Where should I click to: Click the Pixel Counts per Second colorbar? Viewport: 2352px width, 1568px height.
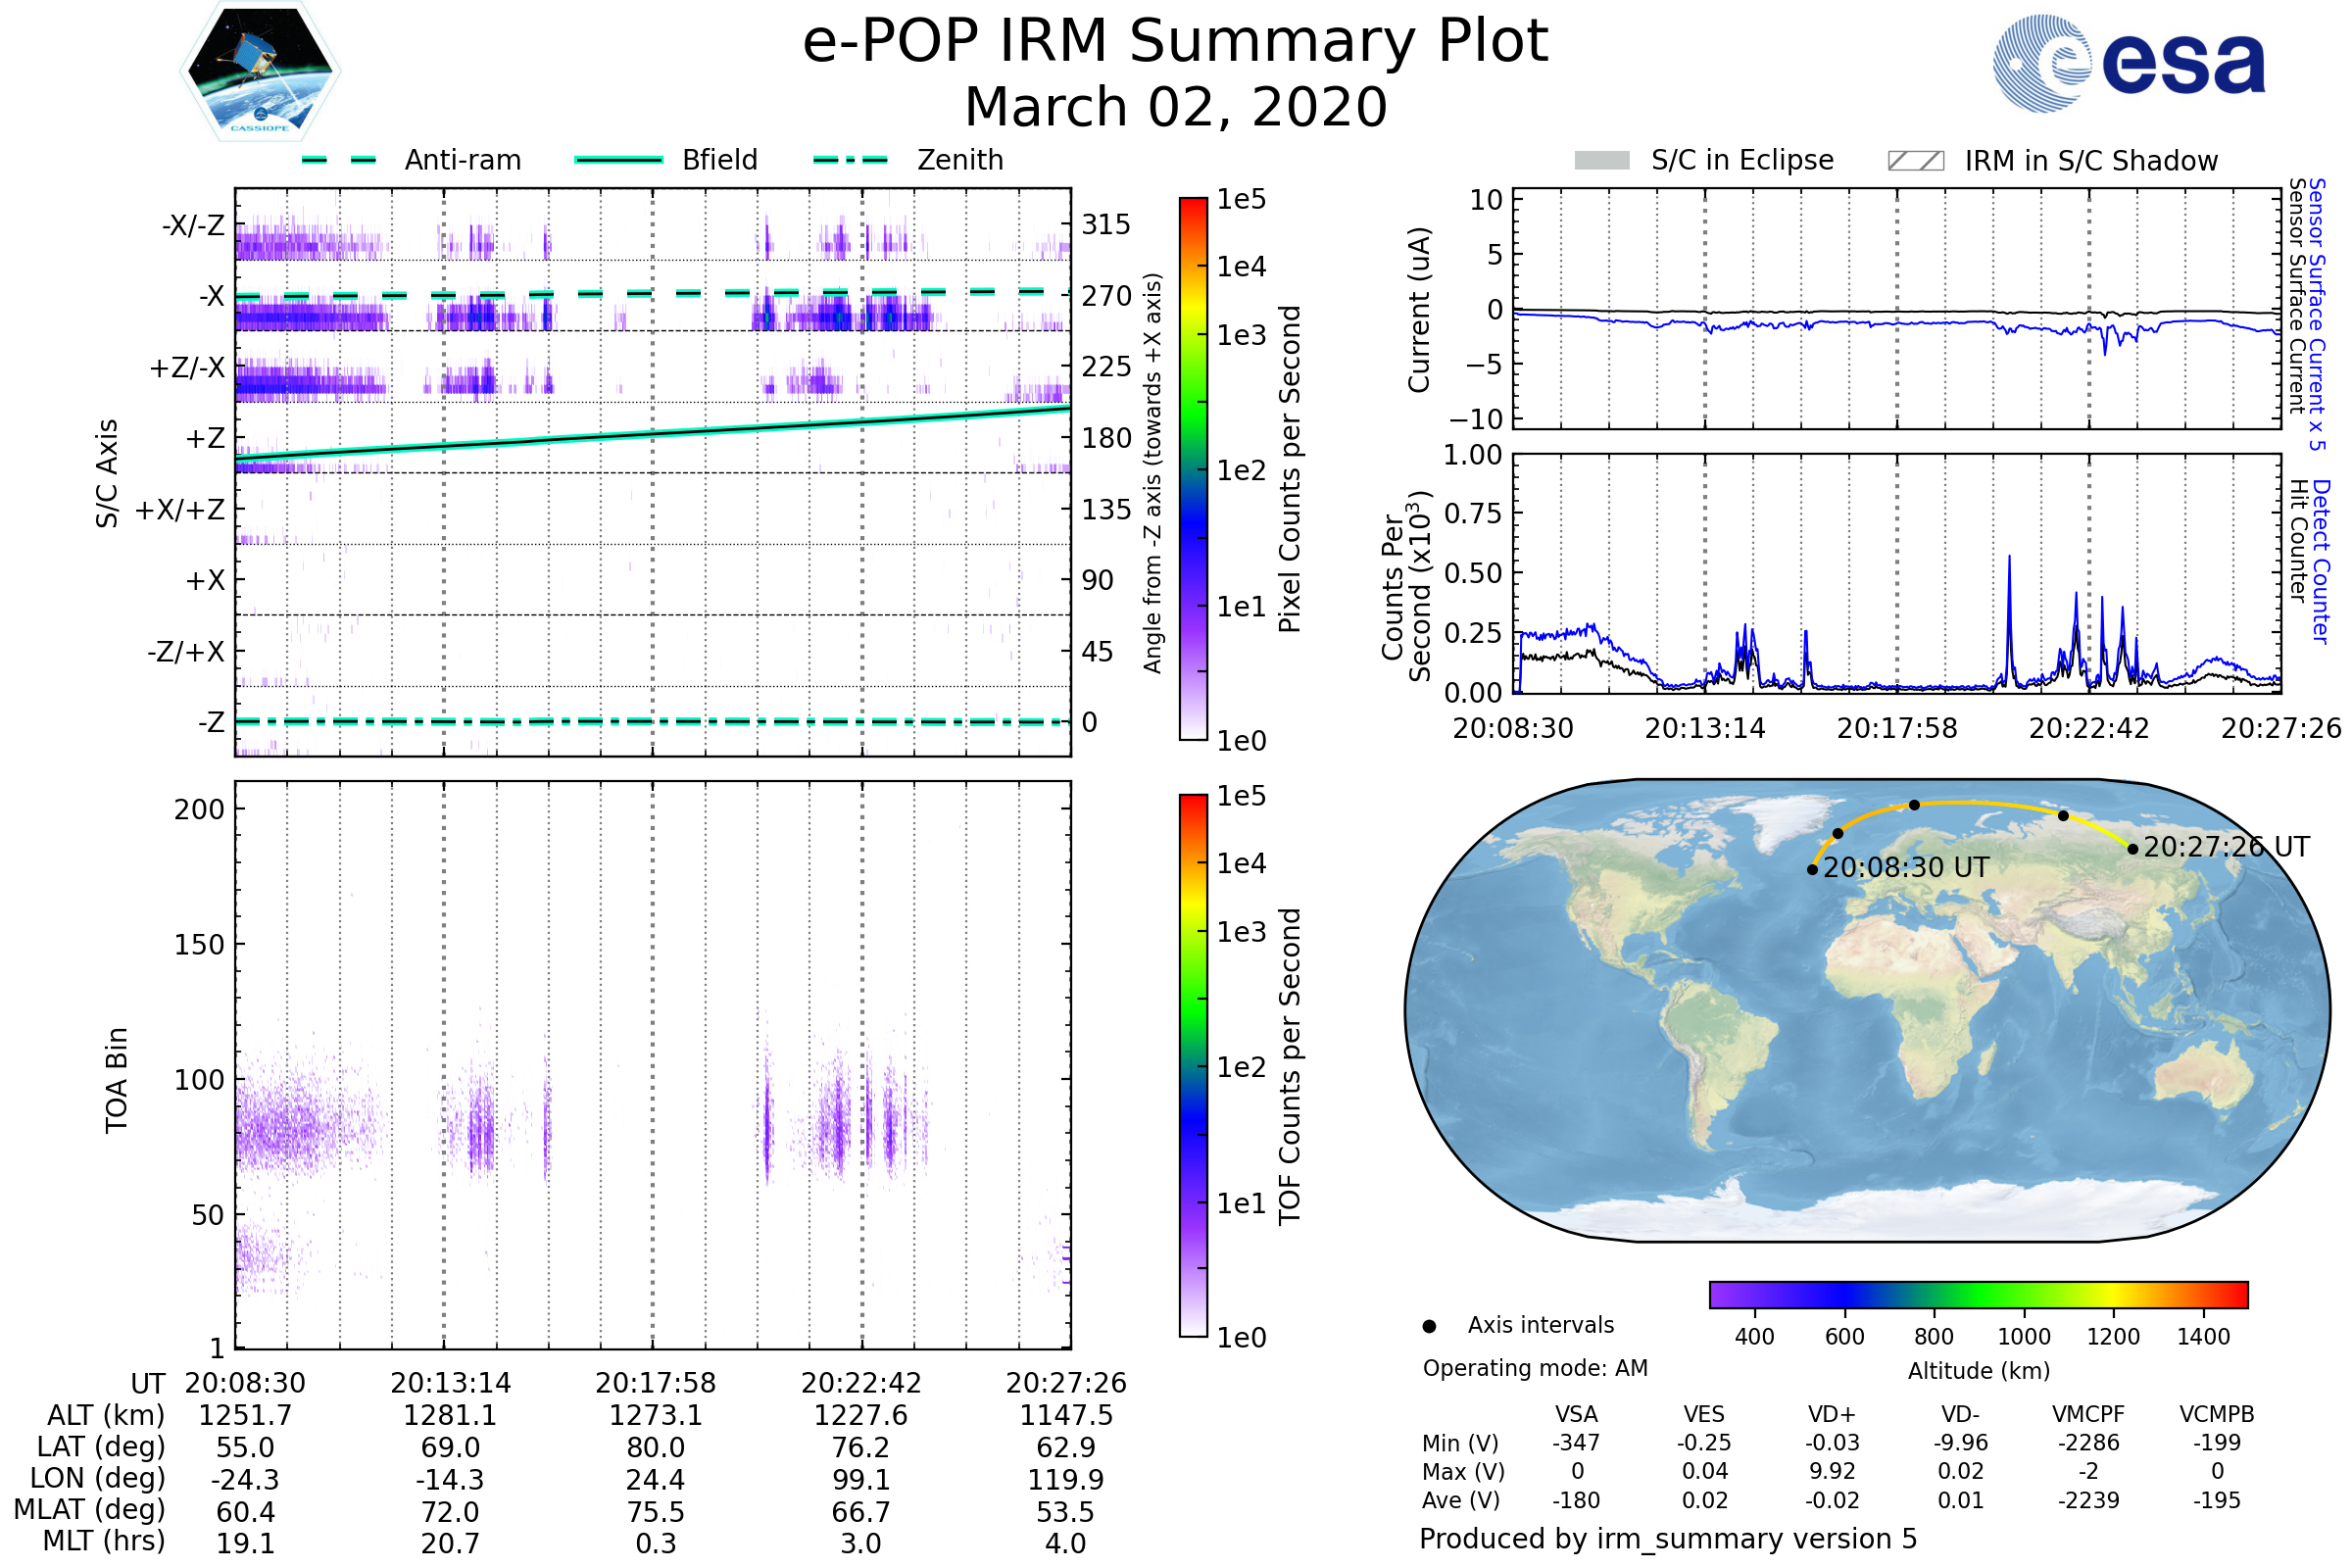point(1193,469)
